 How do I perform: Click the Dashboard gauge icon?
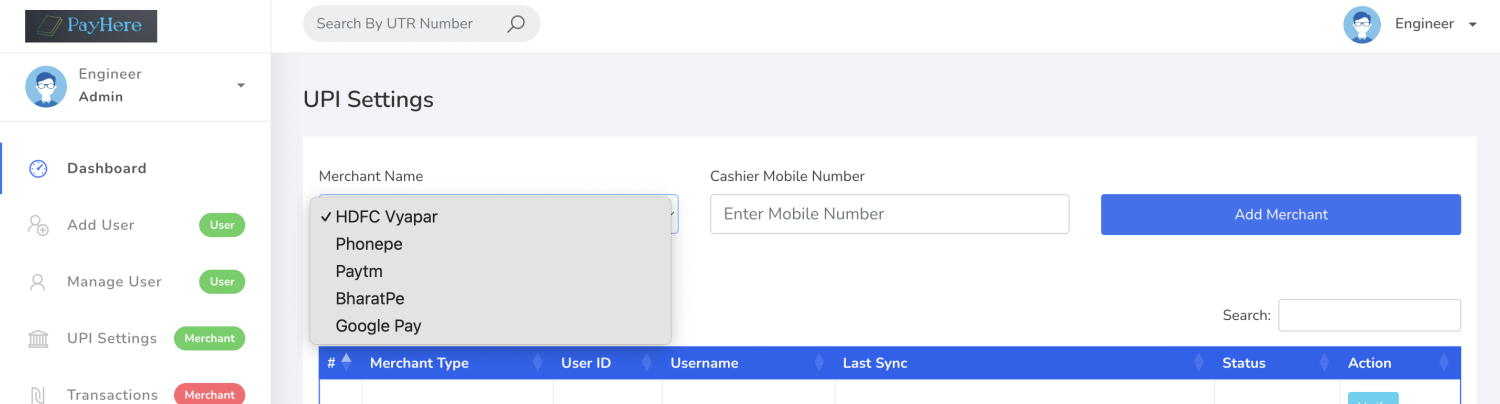coord(38,169)
